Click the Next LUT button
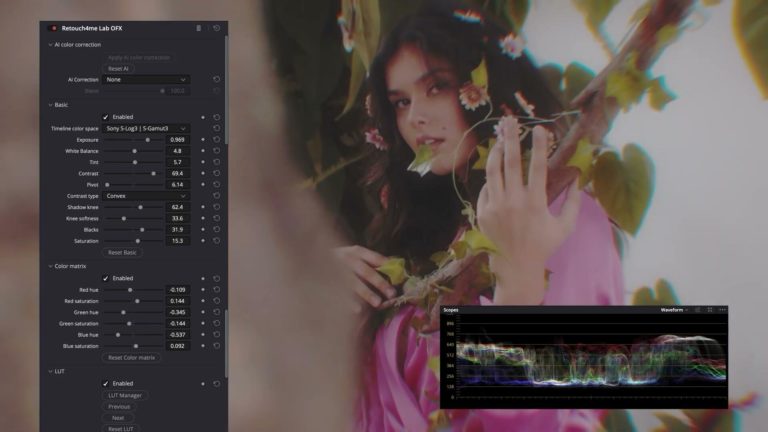The width and height of the screenshot is (768, 432). 118,418
